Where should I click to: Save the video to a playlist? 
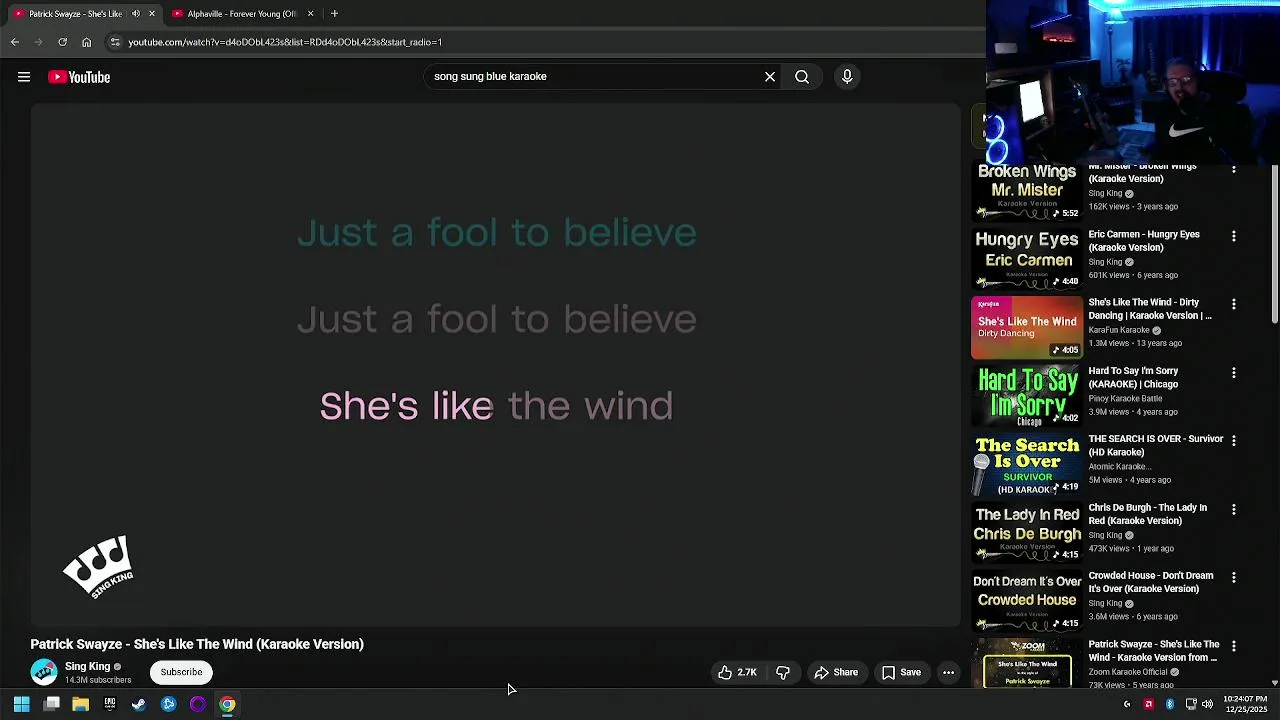[901, 673]
